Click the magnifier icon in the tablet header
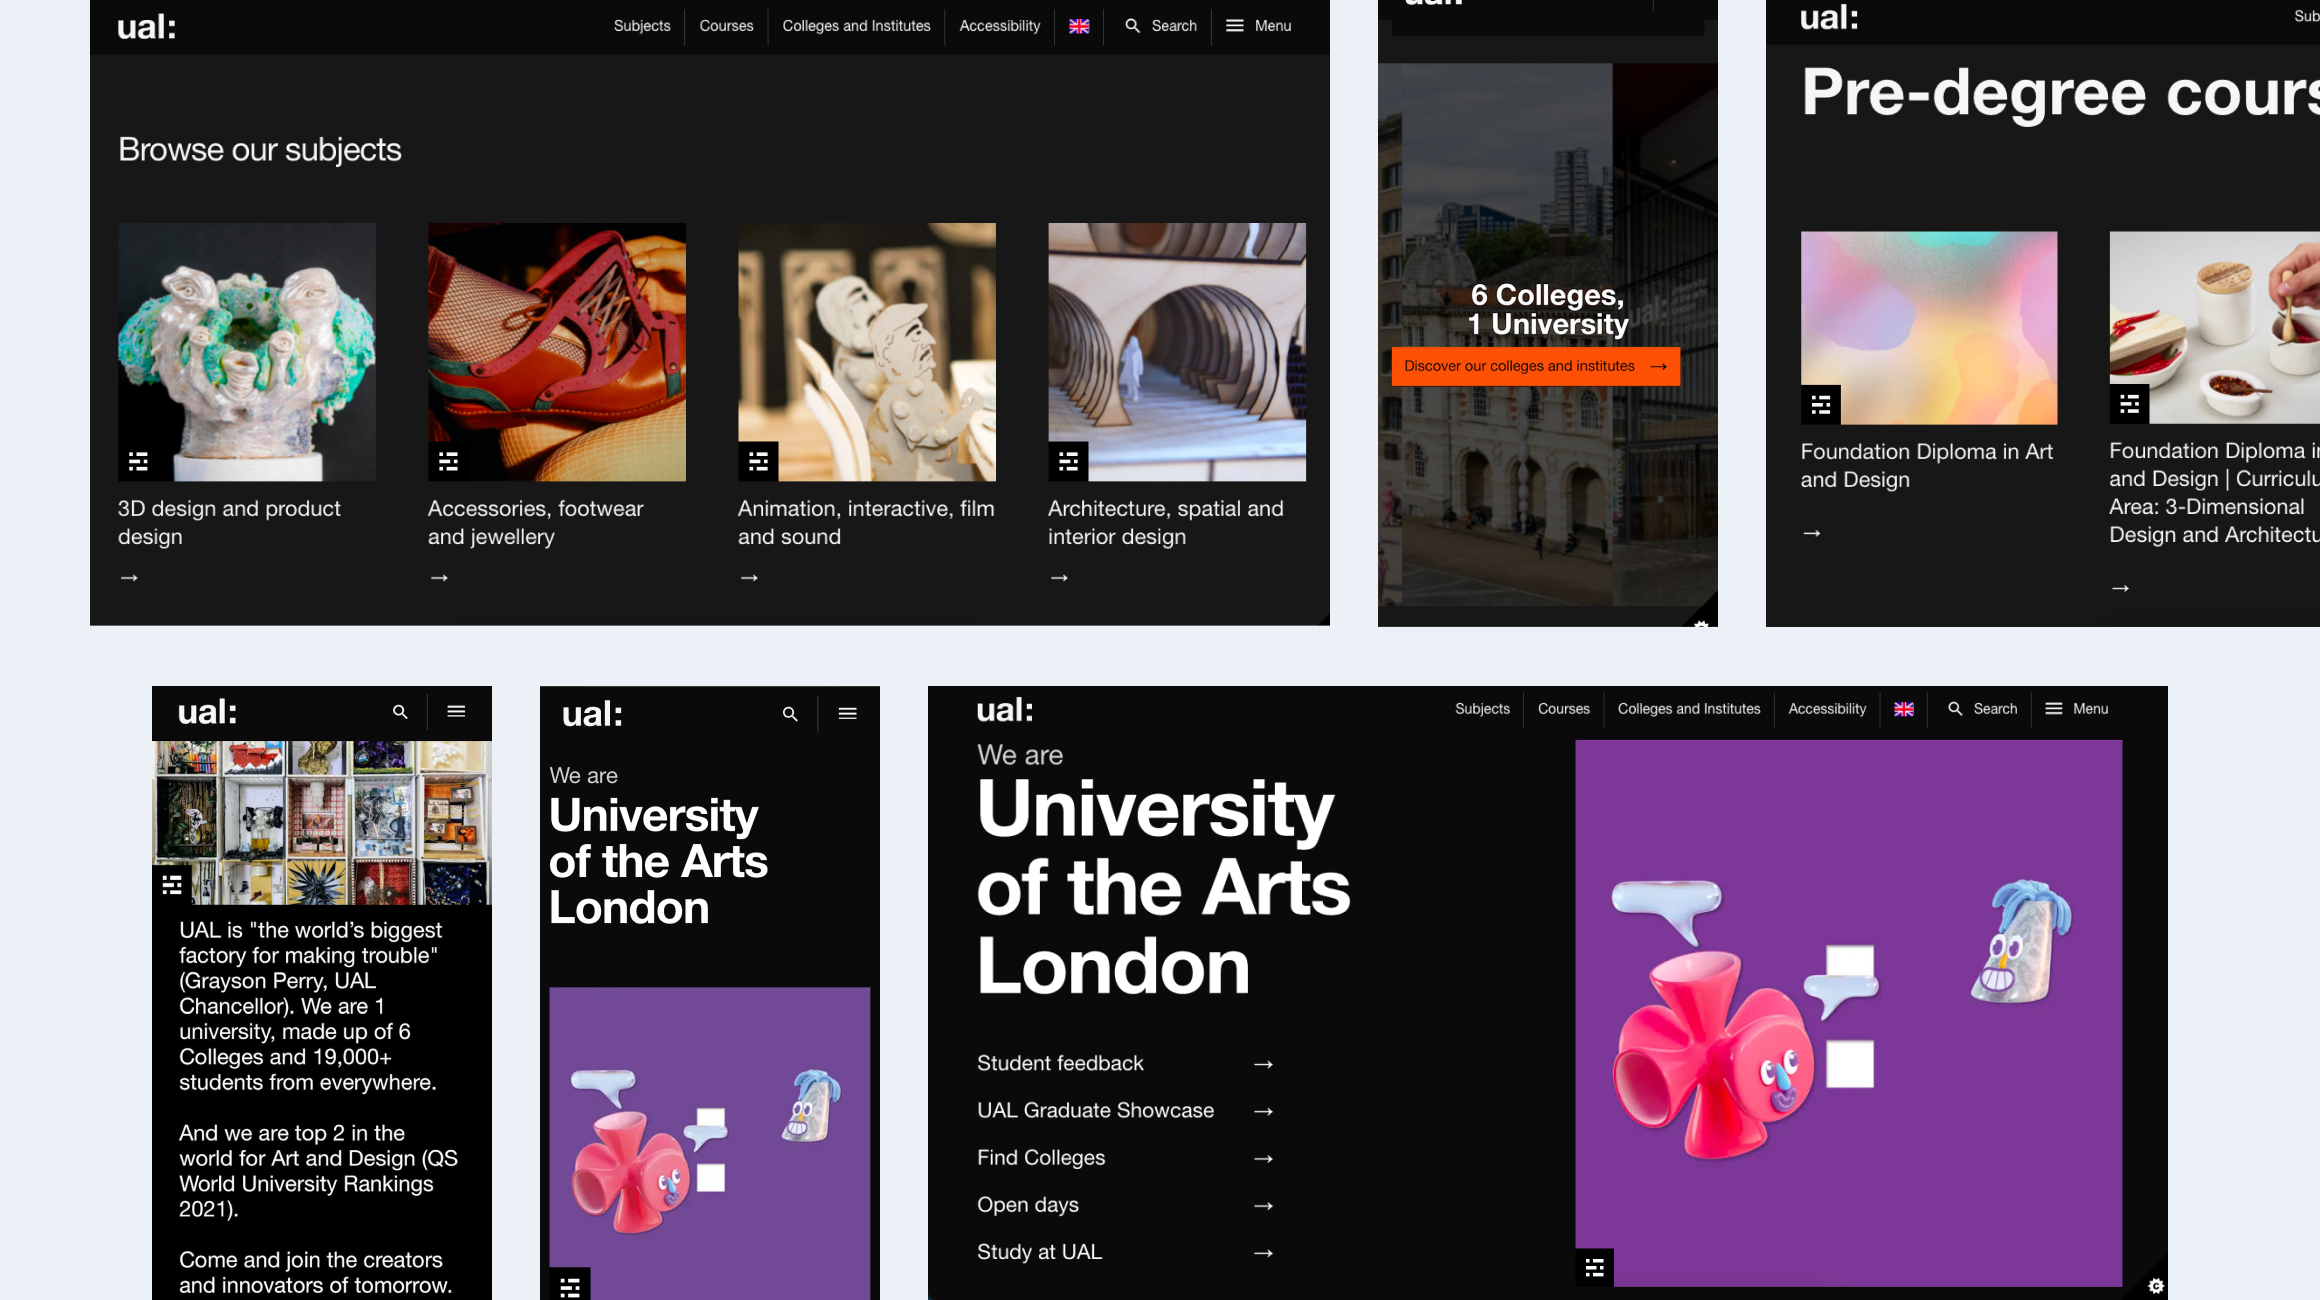 pyautogui.click(x=789, y=713)
